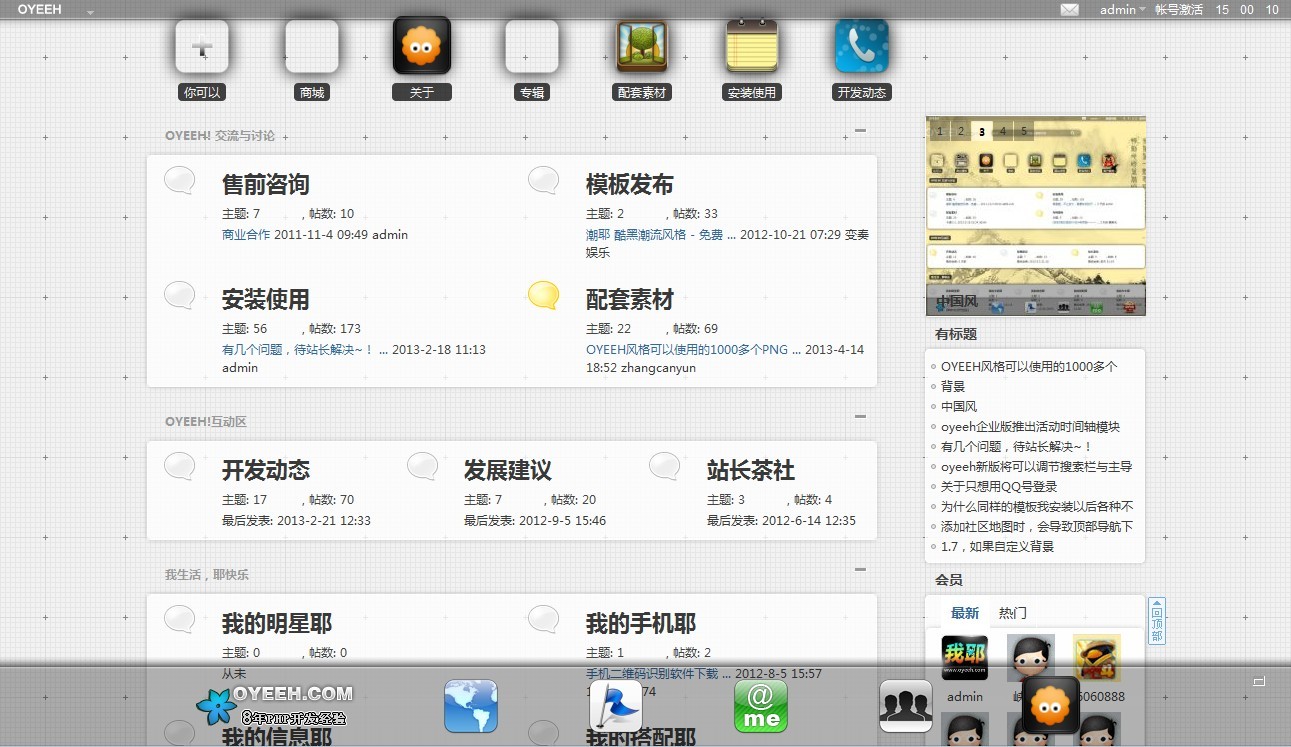Screen dimensions: 1291x747
Task: Click the speech bubble icon beside 模板发布
Action: [x=544, y=180]
